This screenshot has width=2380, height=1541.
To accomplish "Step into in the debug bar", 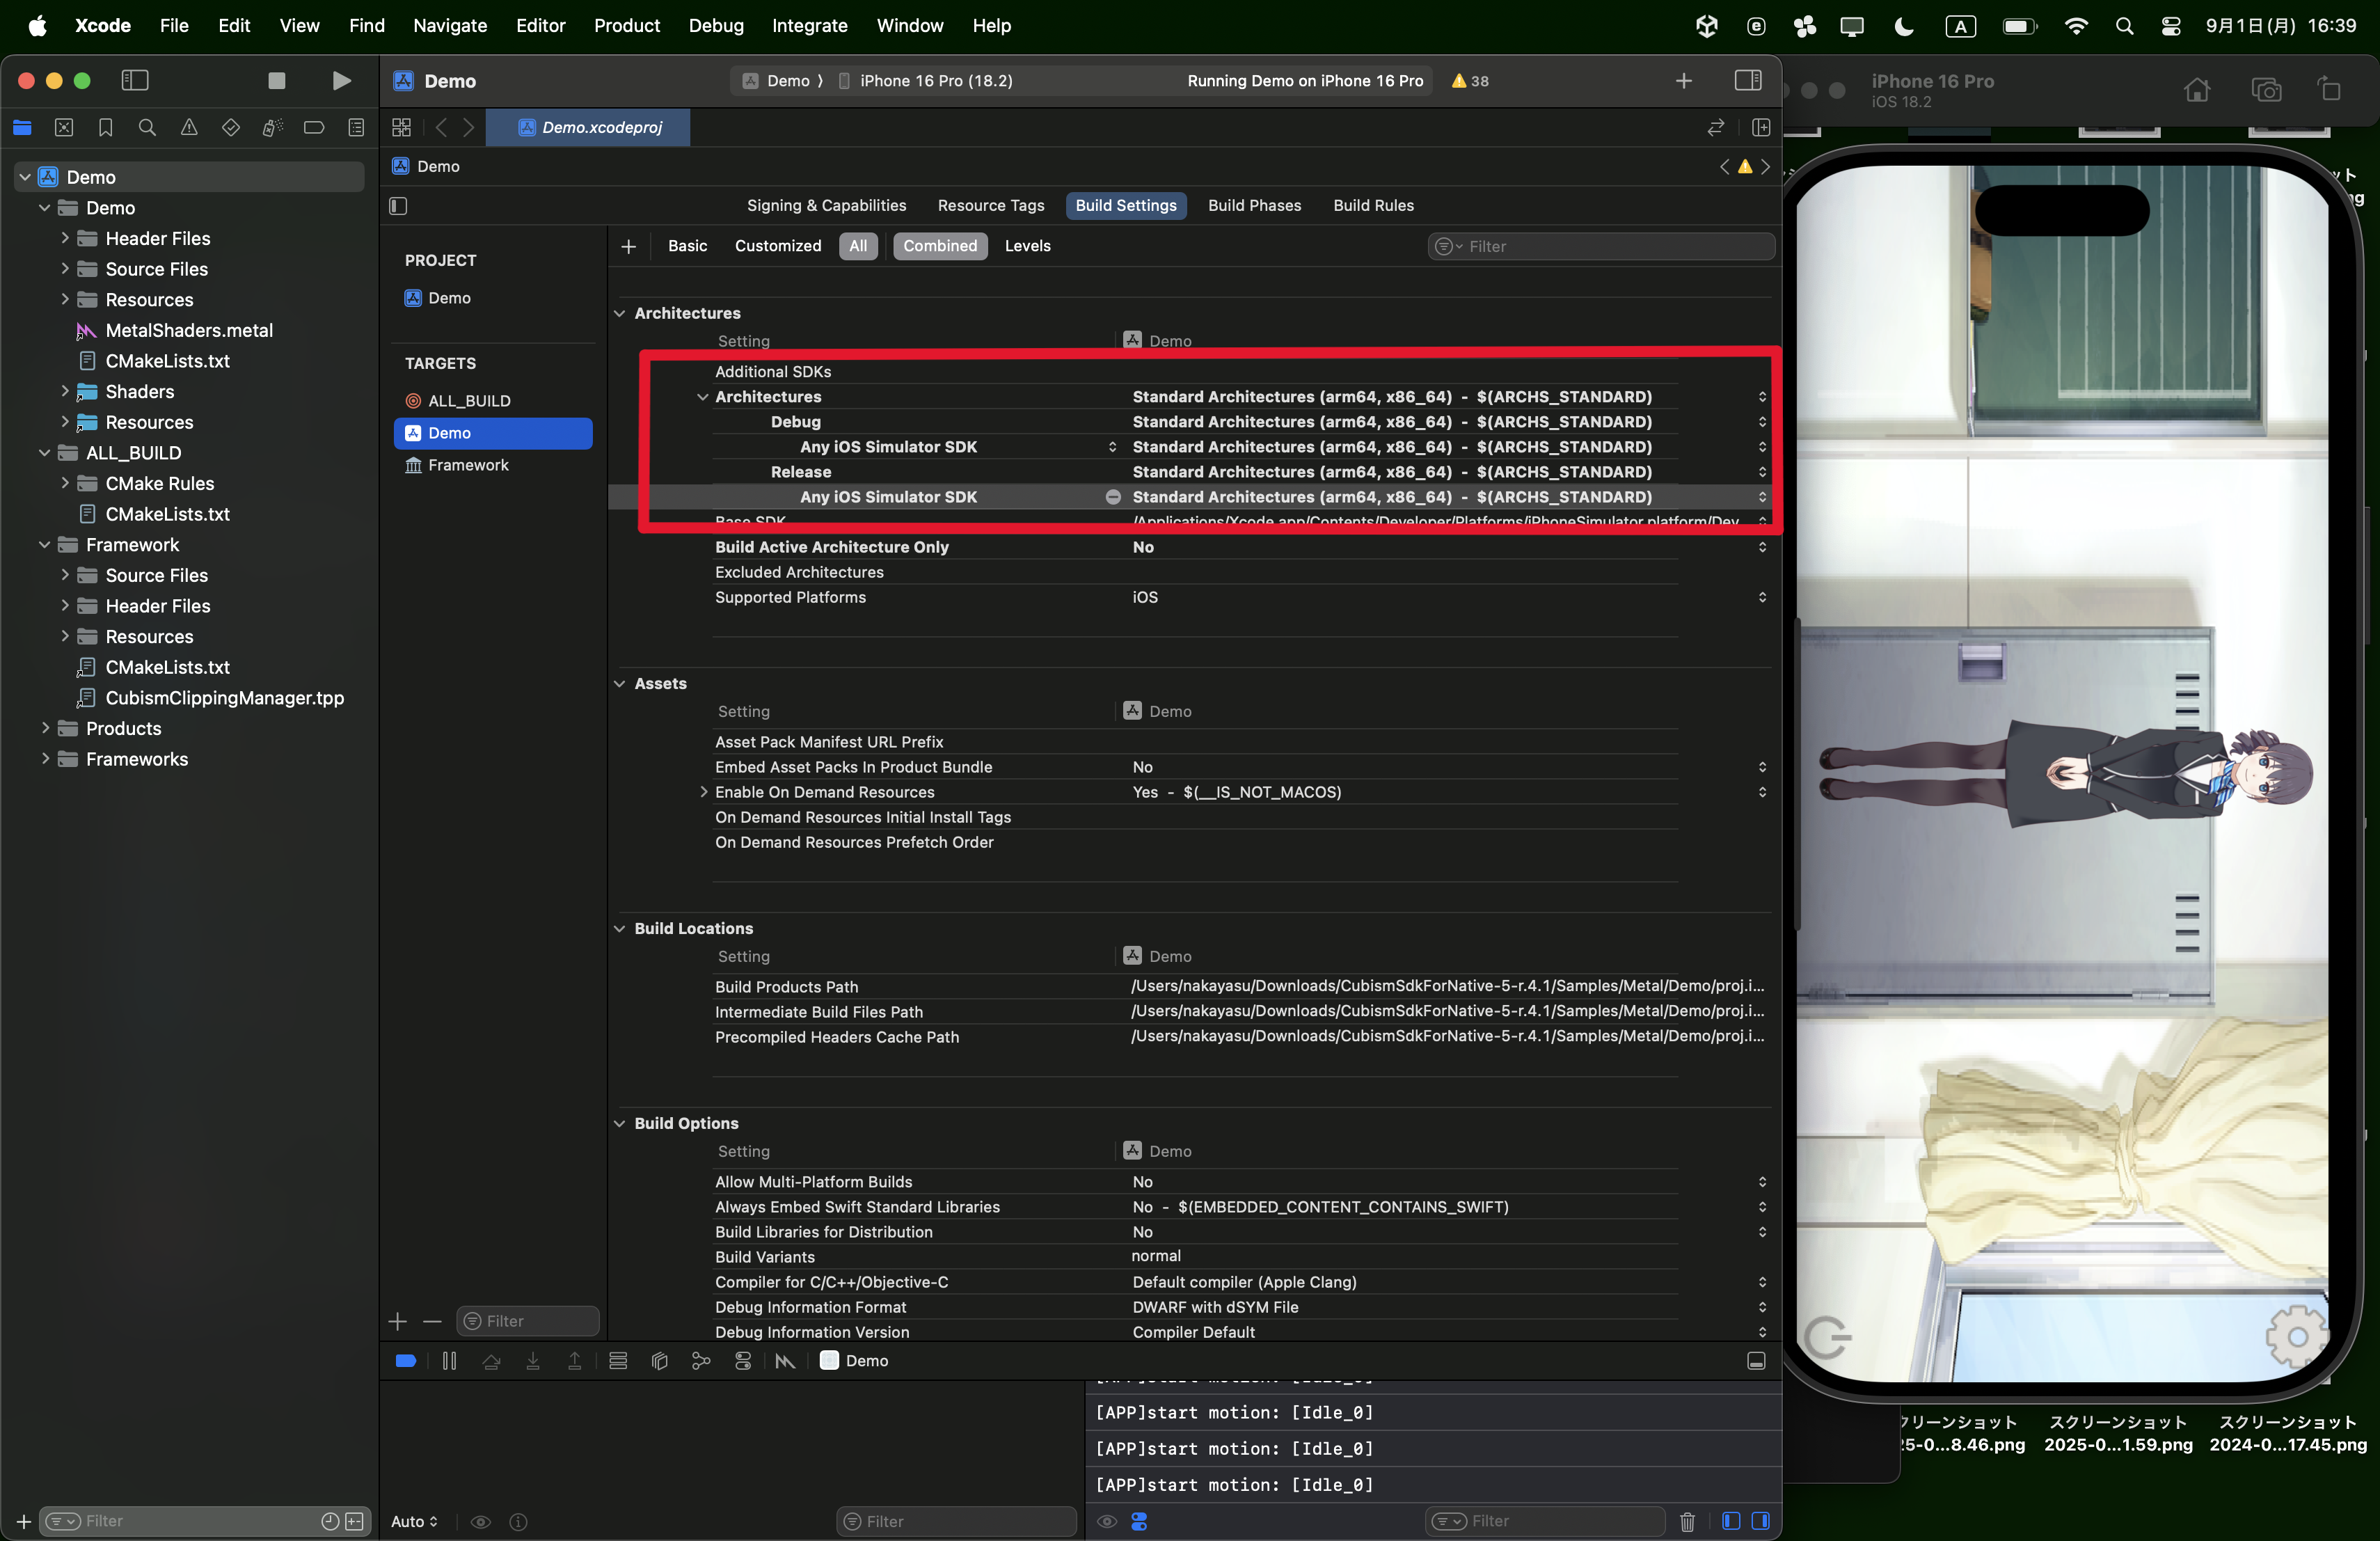I will coord(533,1361).
